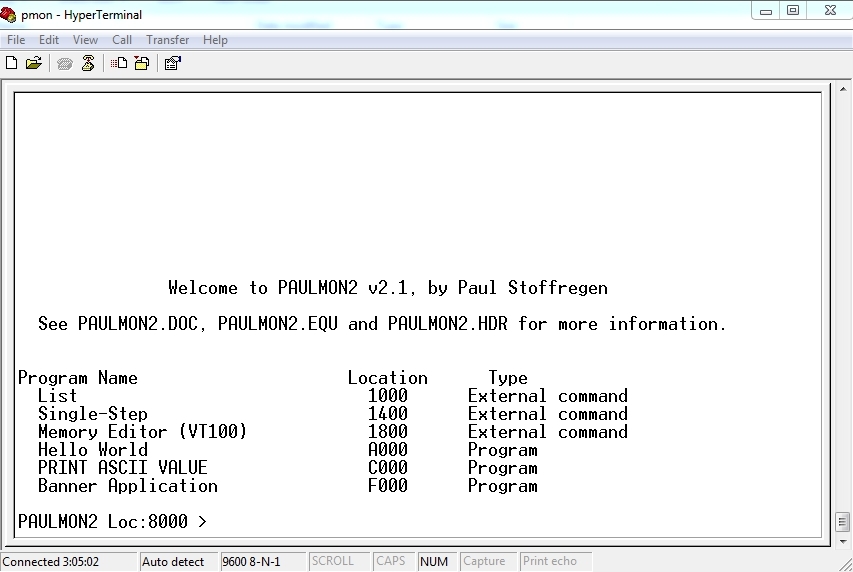
Task: Click the CAPS status indicator
Action: (x=394, y=561)
